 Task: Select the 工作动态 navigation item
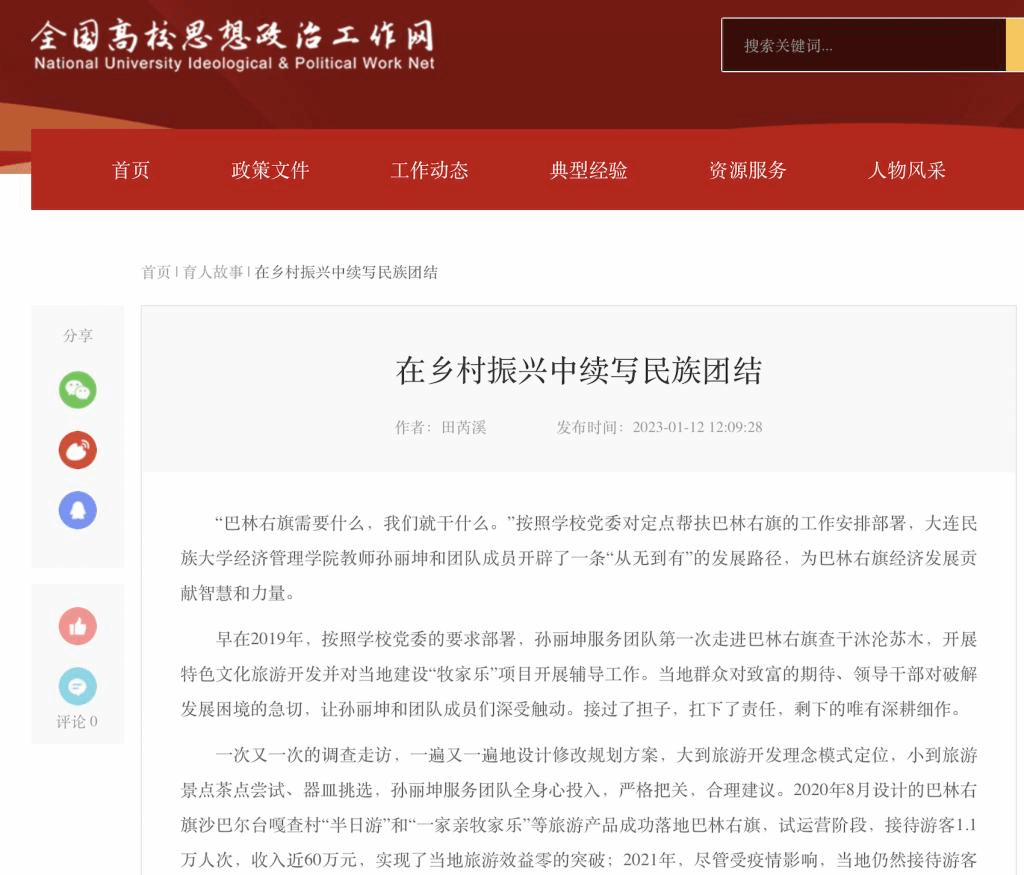coord(429,170)
